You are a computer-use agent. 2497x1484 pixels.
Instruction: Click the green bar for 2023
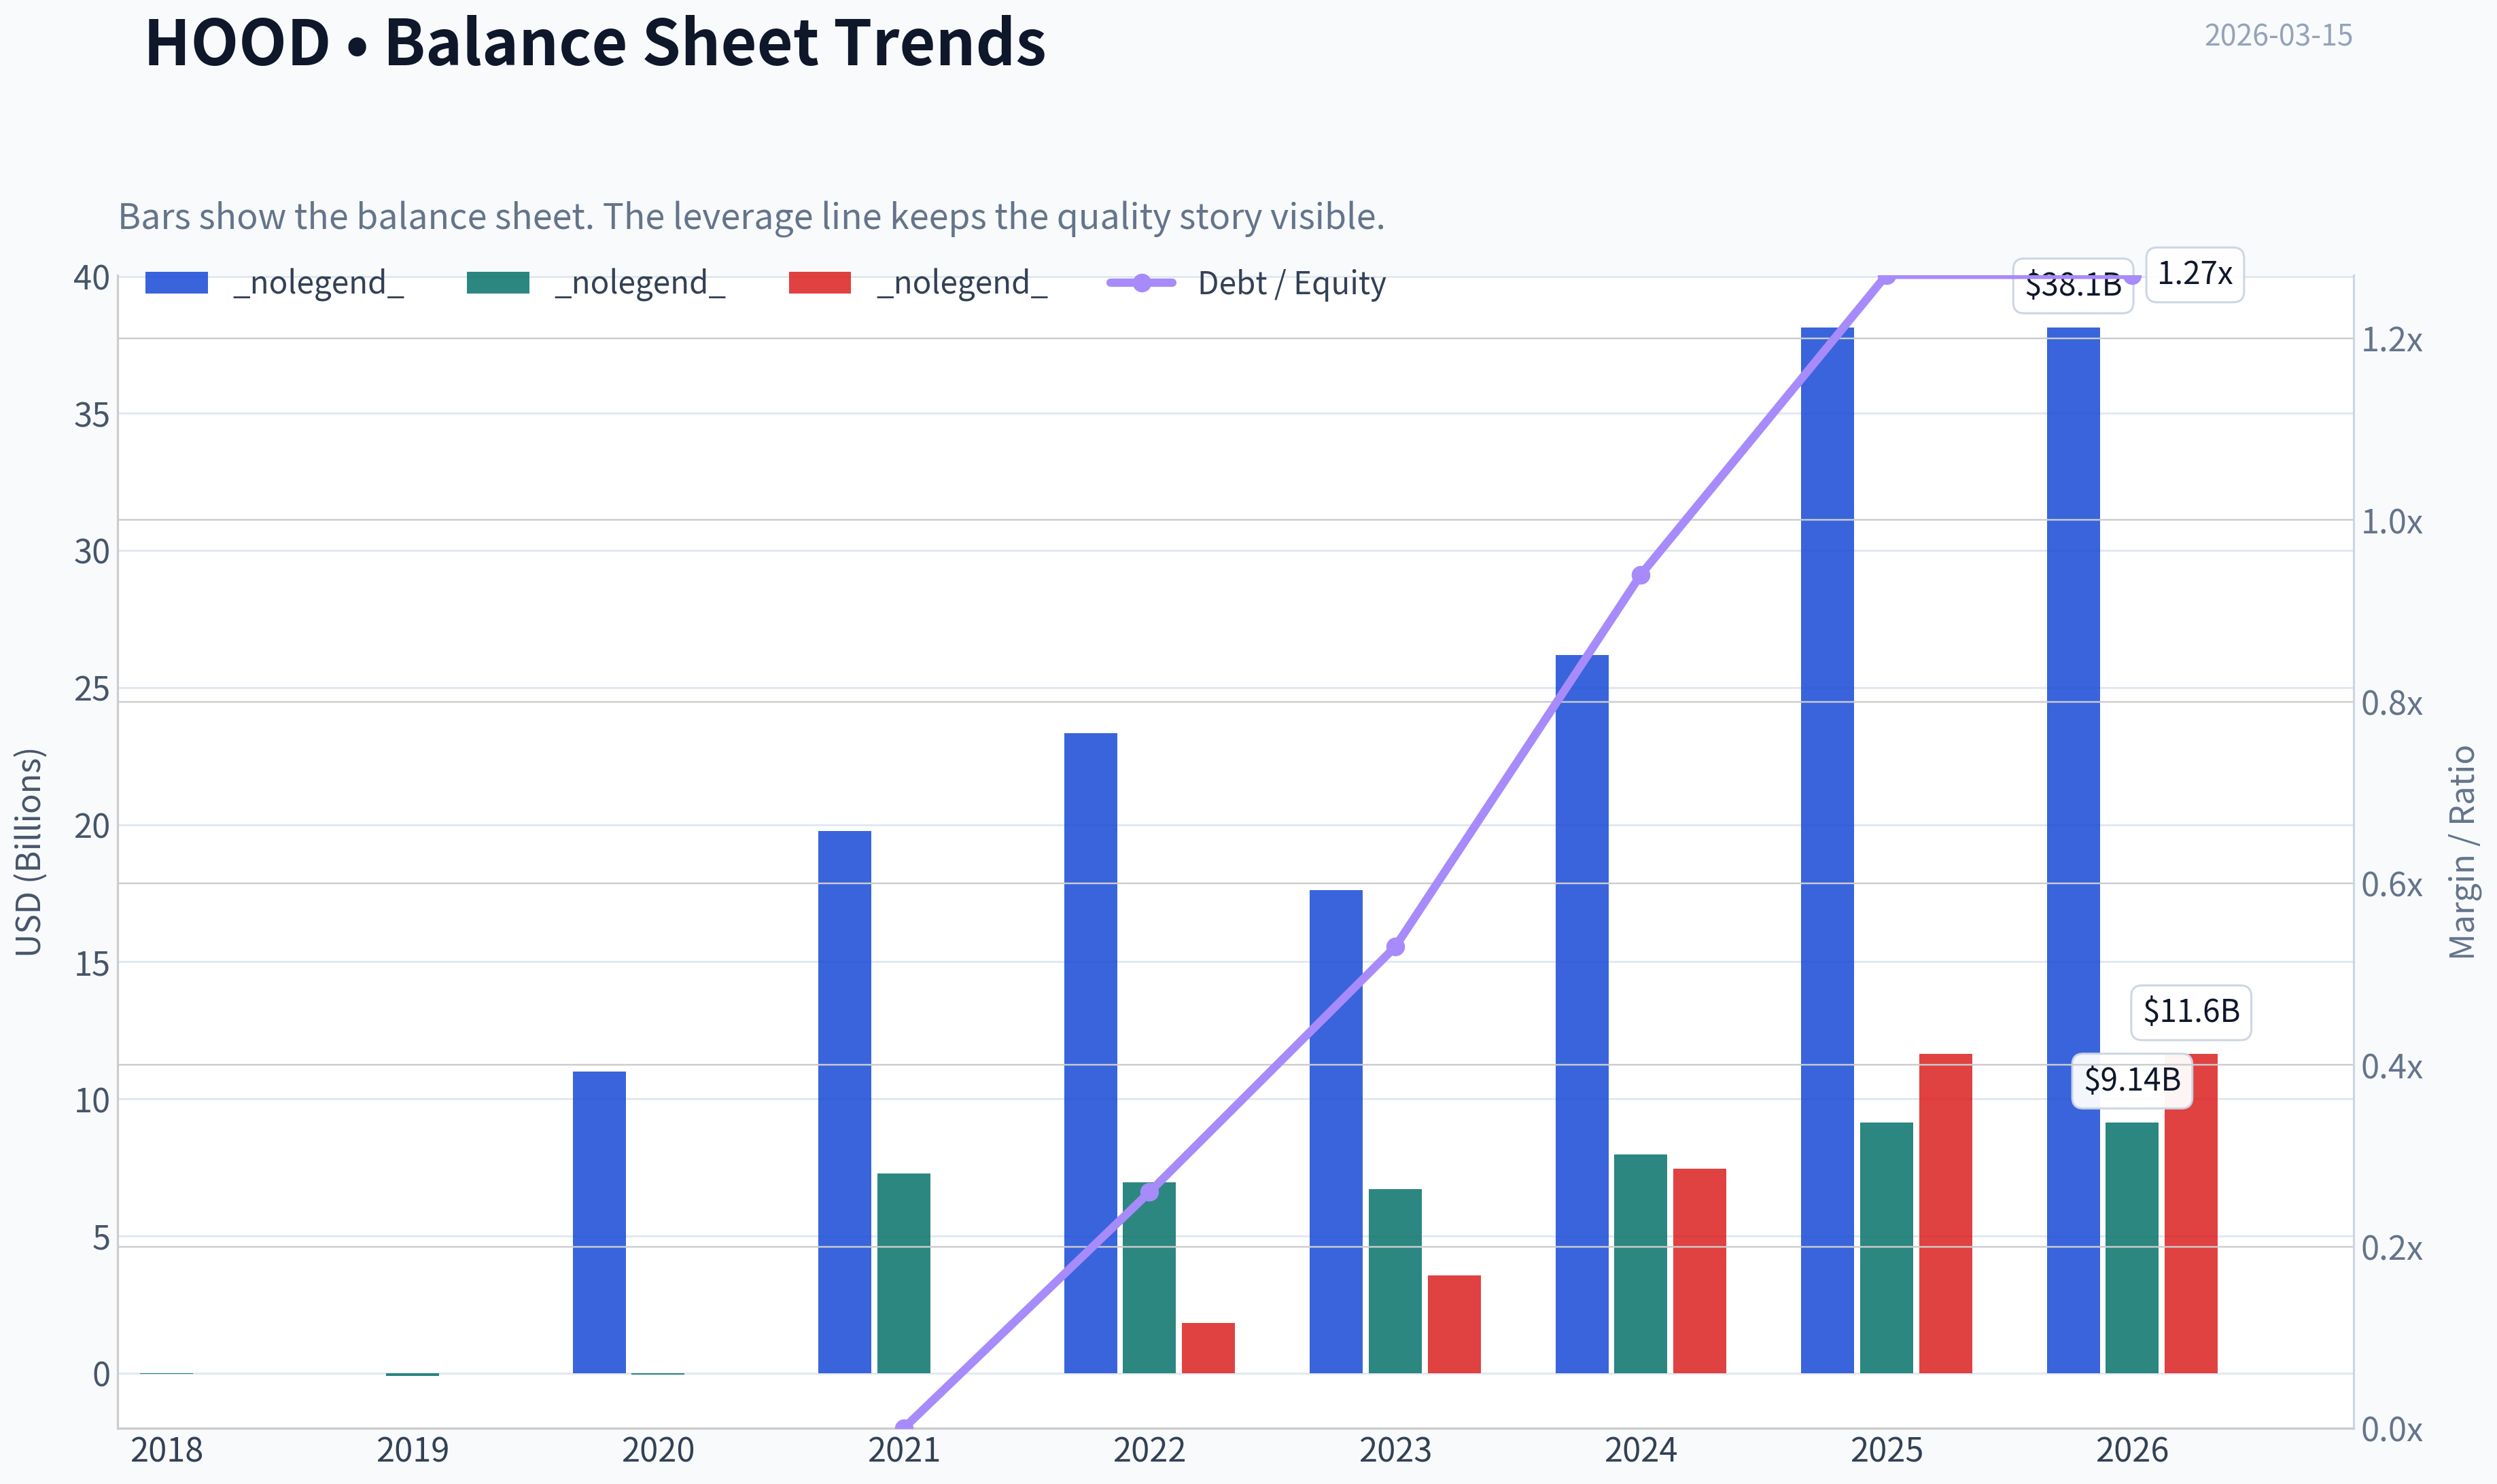[1395, 1281]
